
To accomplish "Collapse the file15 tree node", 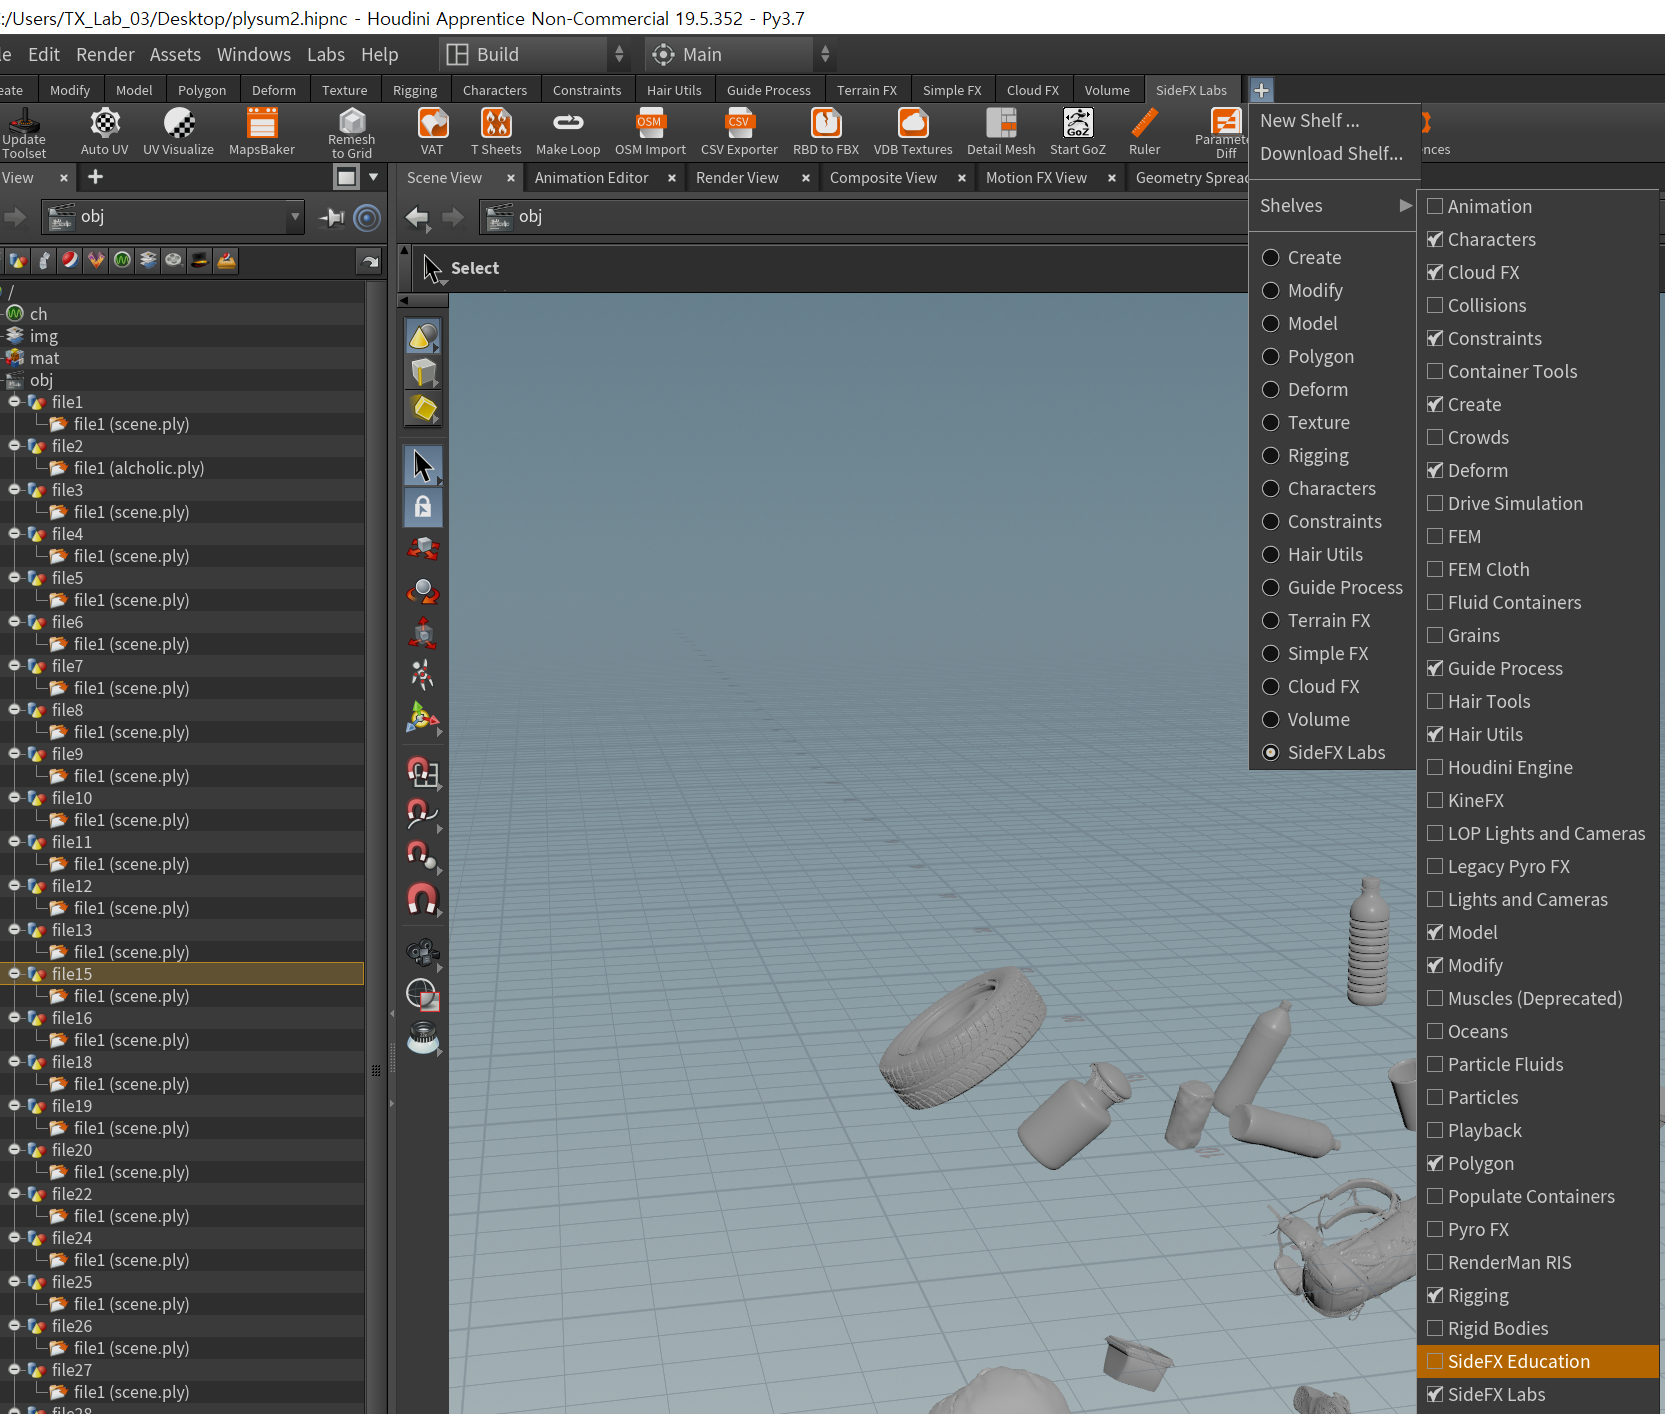I will (15, 973).
